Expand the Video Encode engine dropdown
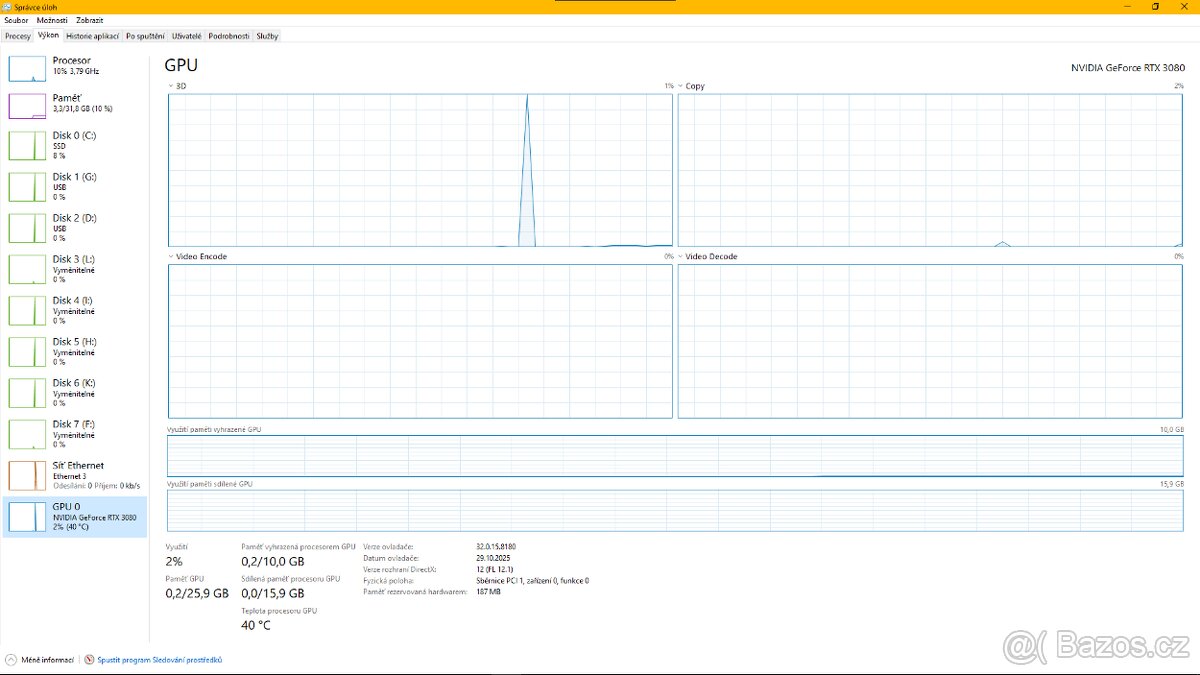1200x675 pixels. pyautogui.click(x=171, y=257)
